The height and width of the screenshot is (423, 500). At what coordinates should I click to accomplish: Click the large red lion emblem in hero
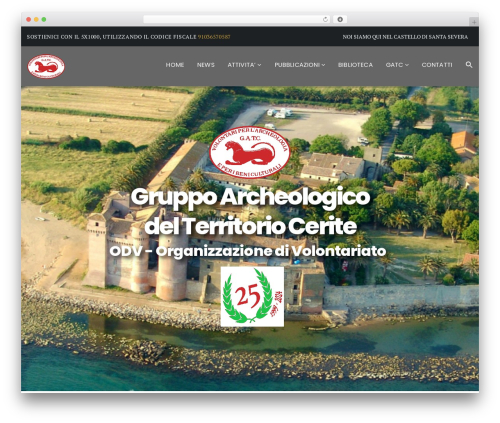point(250,152)
